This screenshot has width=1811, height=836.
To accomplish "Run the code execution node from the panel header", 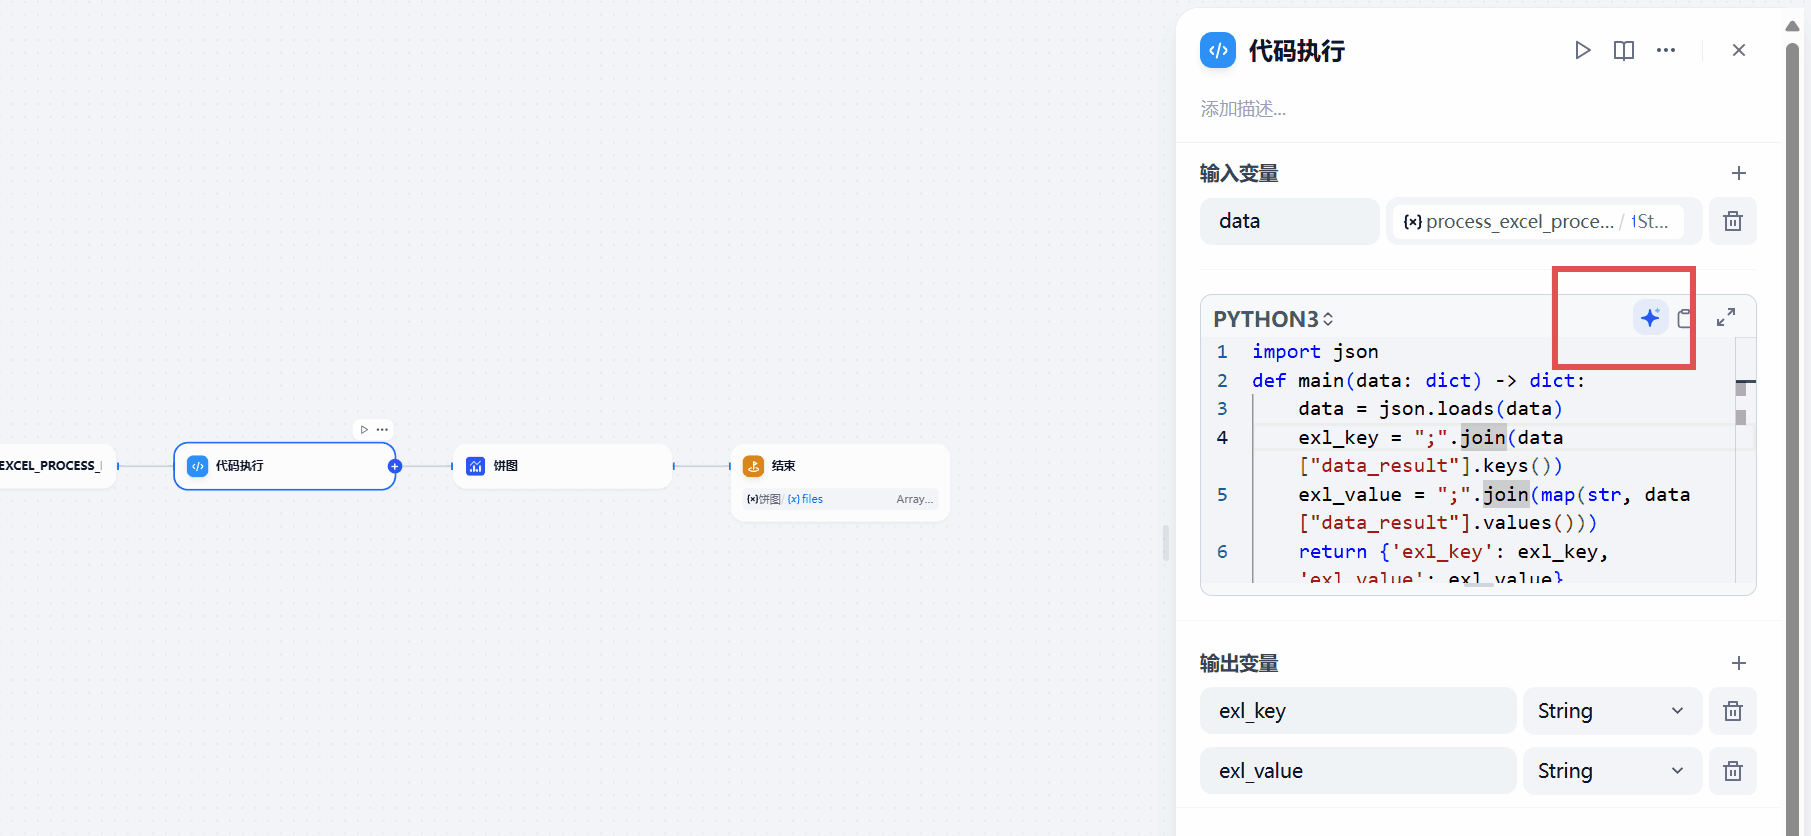I will [x=1582, y=50].
